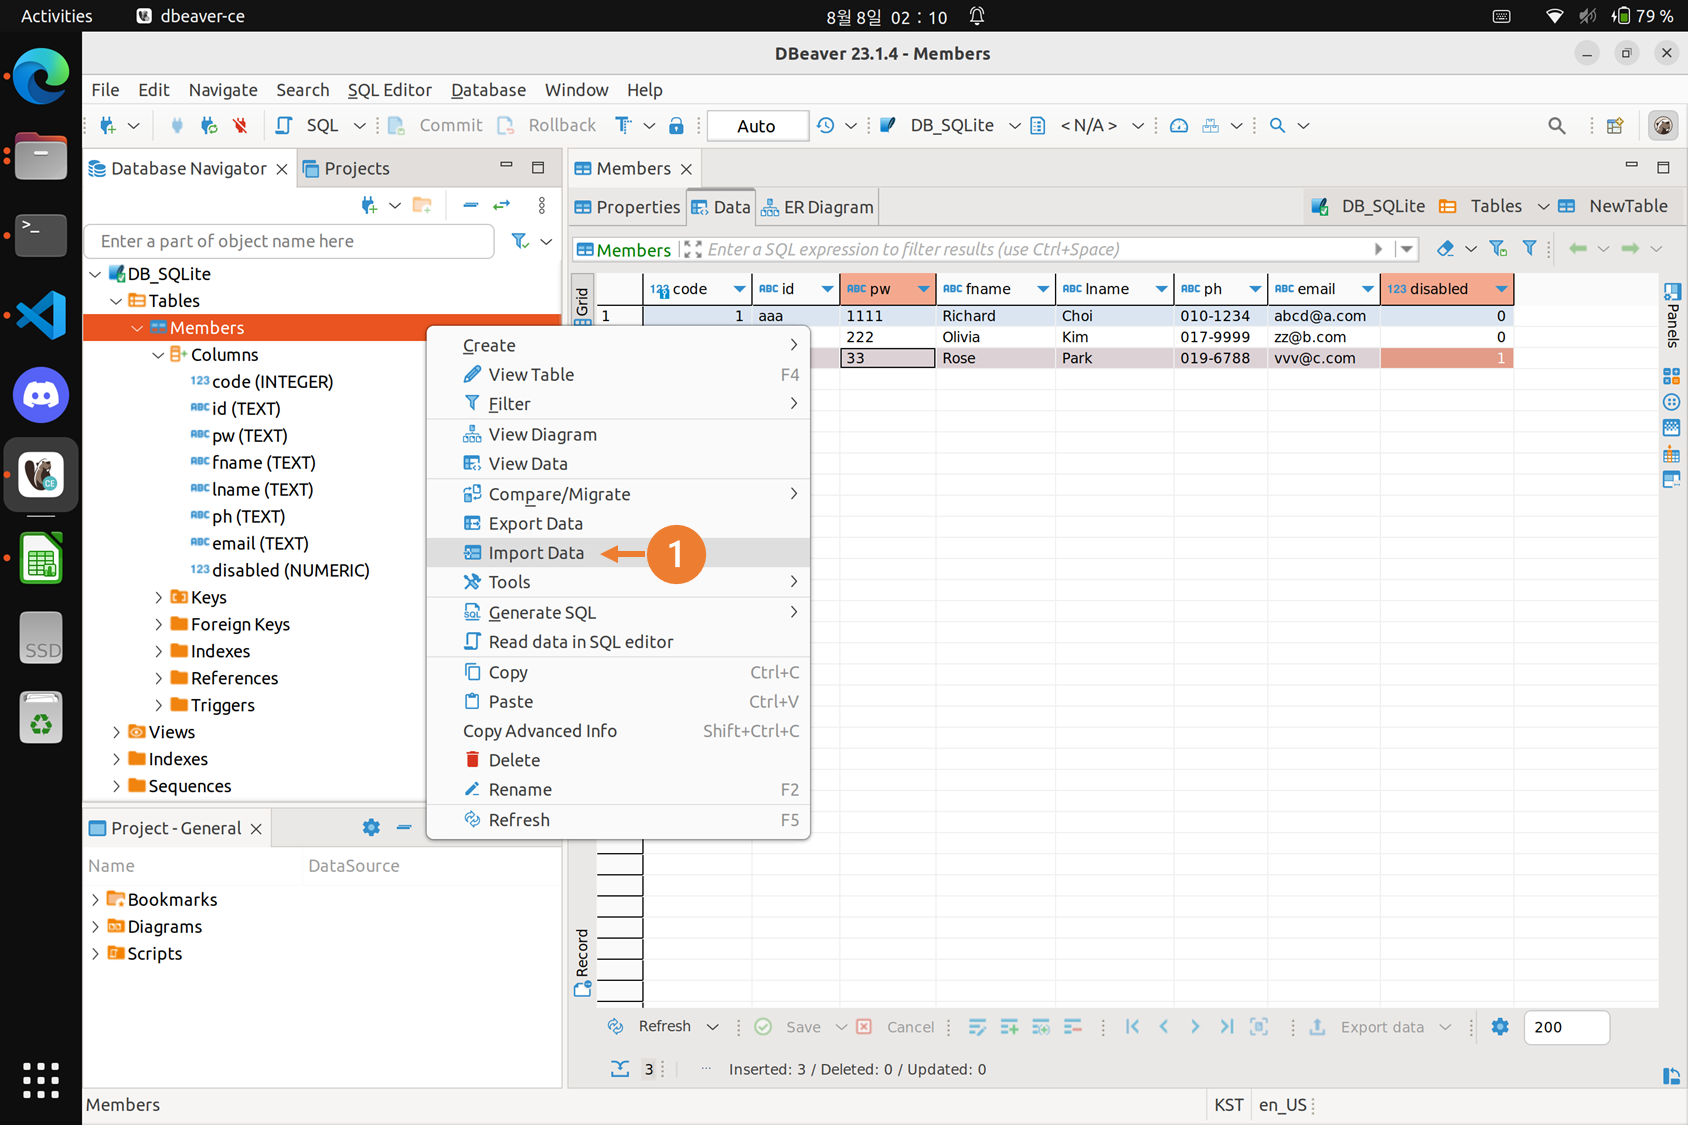Expand the Compare/Migrate submenu arrow
Image resolution: width=1688 pixels, height=1125 pixels.
pyautogui.click(x=794, y=494)
